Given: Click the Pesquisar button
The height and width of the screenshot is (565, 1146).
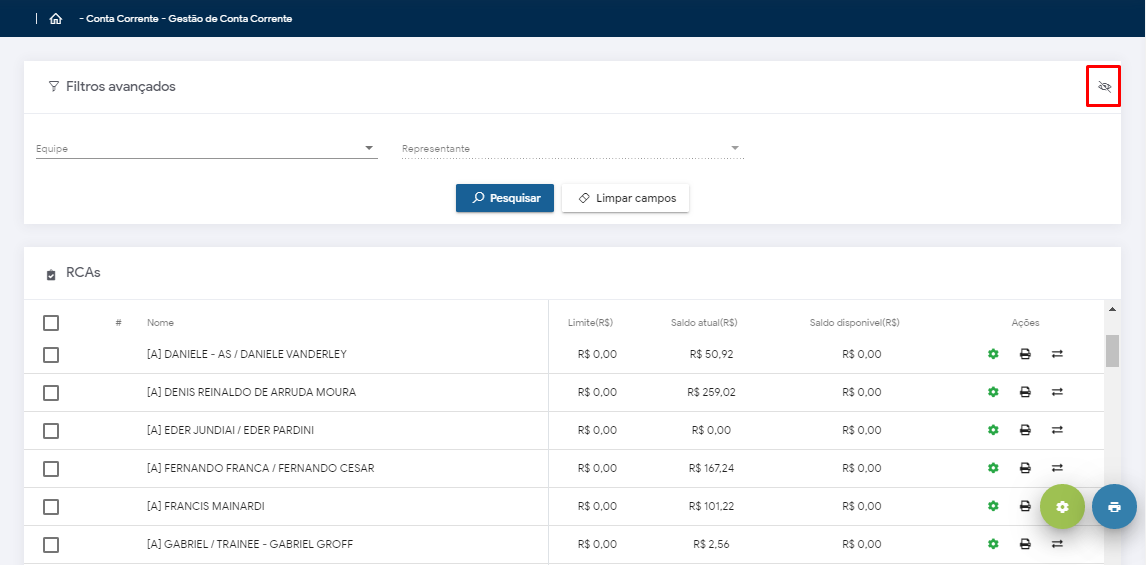Looking at the screenshot, I should pyautogui.click(x=505, y=198).
